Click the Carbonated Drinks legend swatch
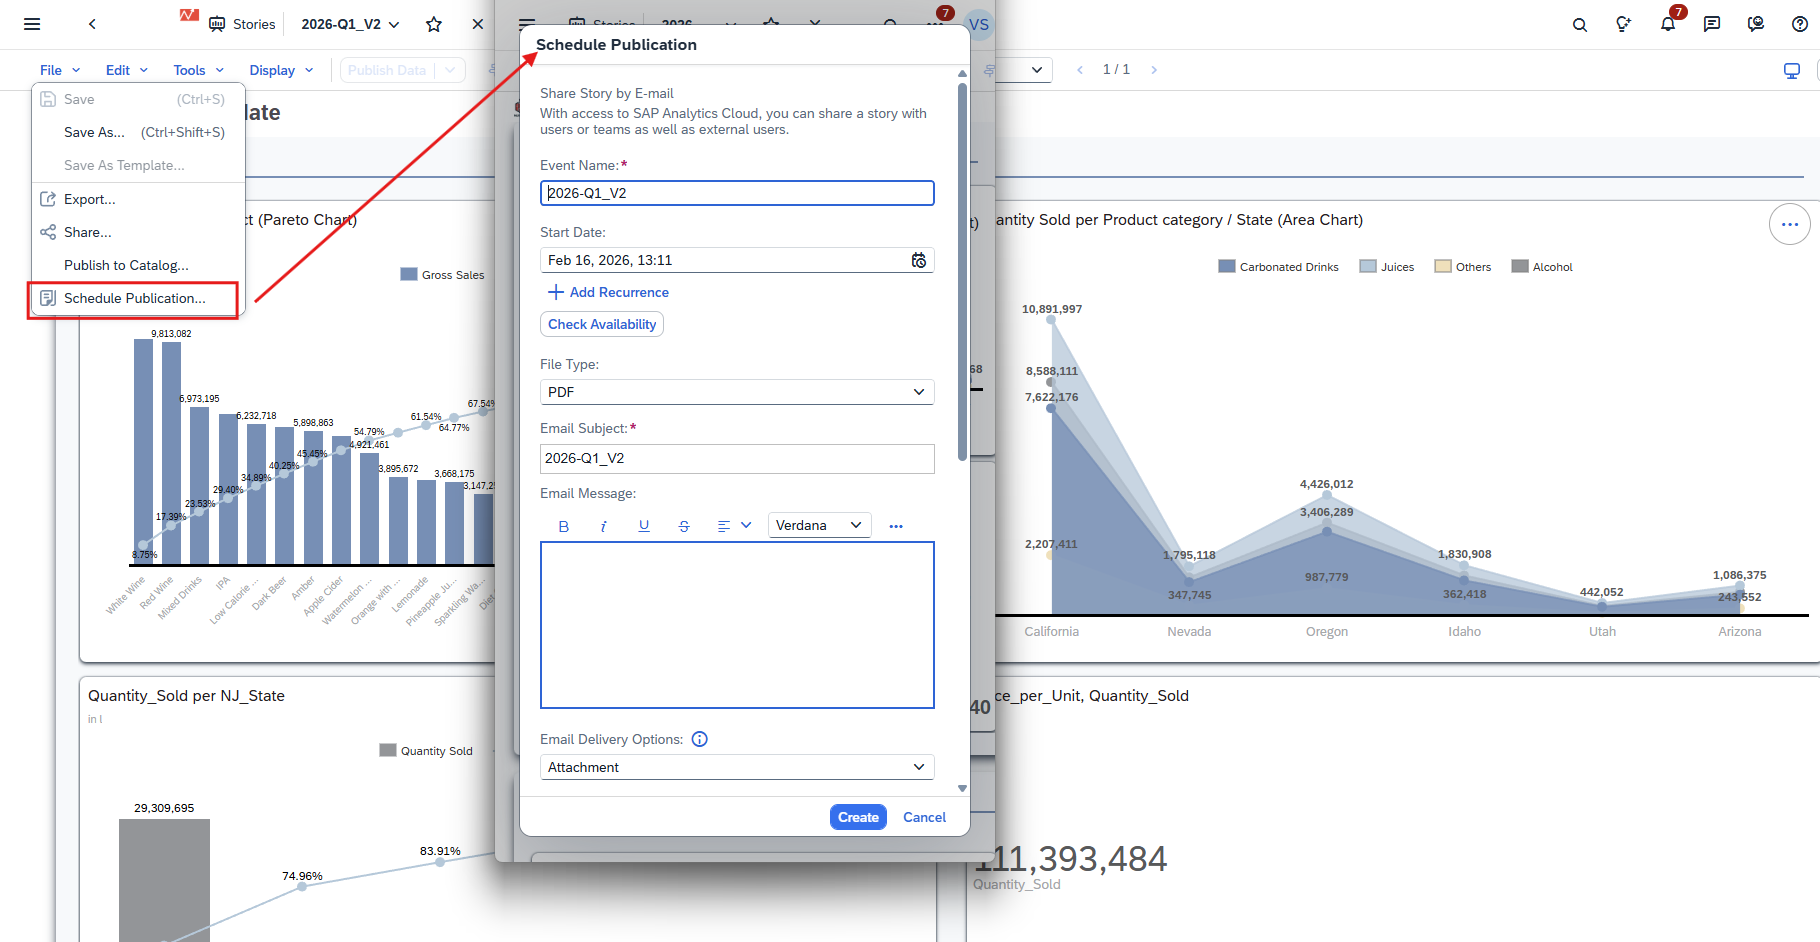Screen dimensions: 1820x942 click(x=1227, y=267)
